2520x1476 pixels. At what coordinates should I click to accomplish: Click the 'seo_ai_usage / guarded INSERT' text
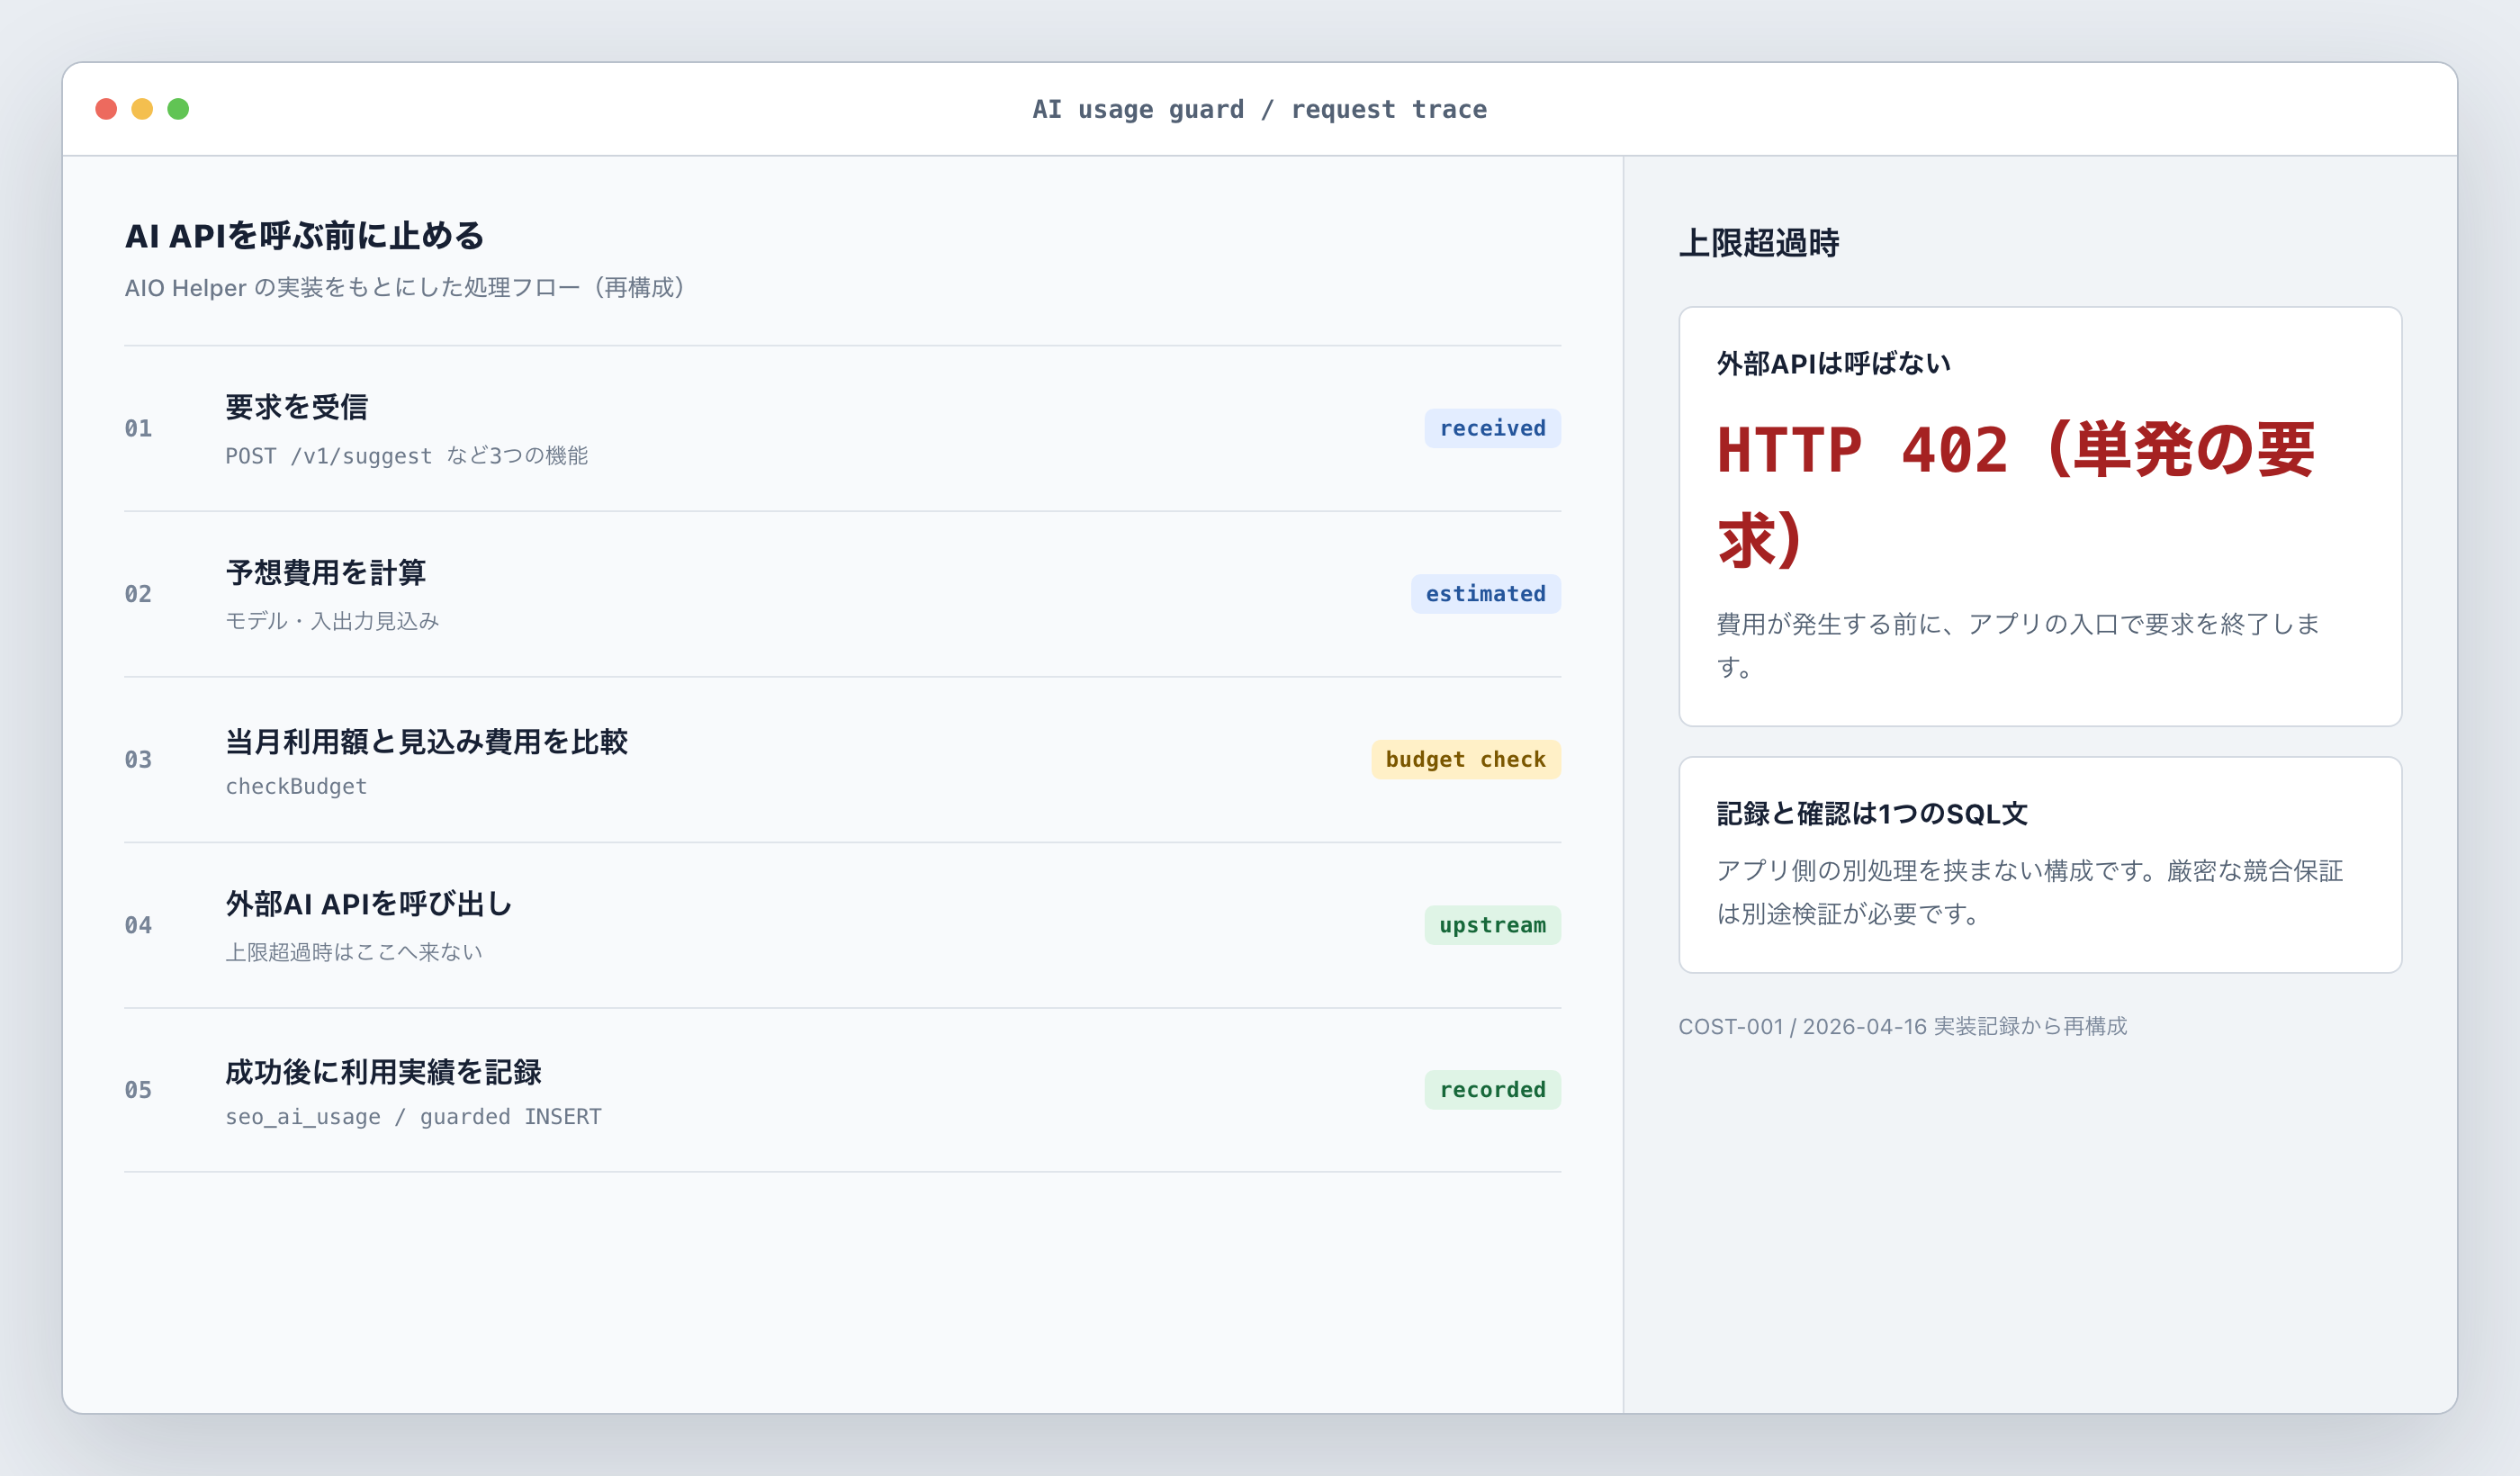coord(413,1117)
